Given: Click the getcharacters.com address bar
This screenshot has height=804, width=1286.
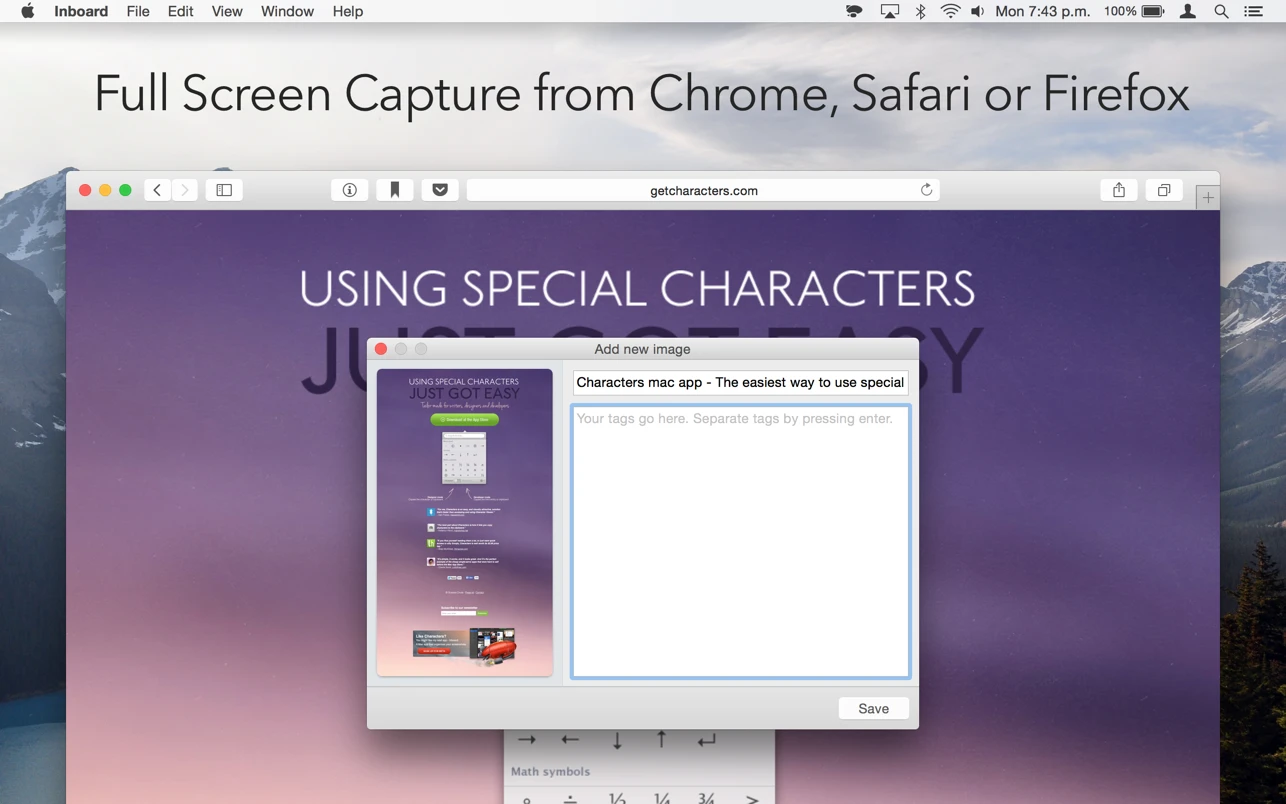Looking at the screenshot, I should 700,190.
